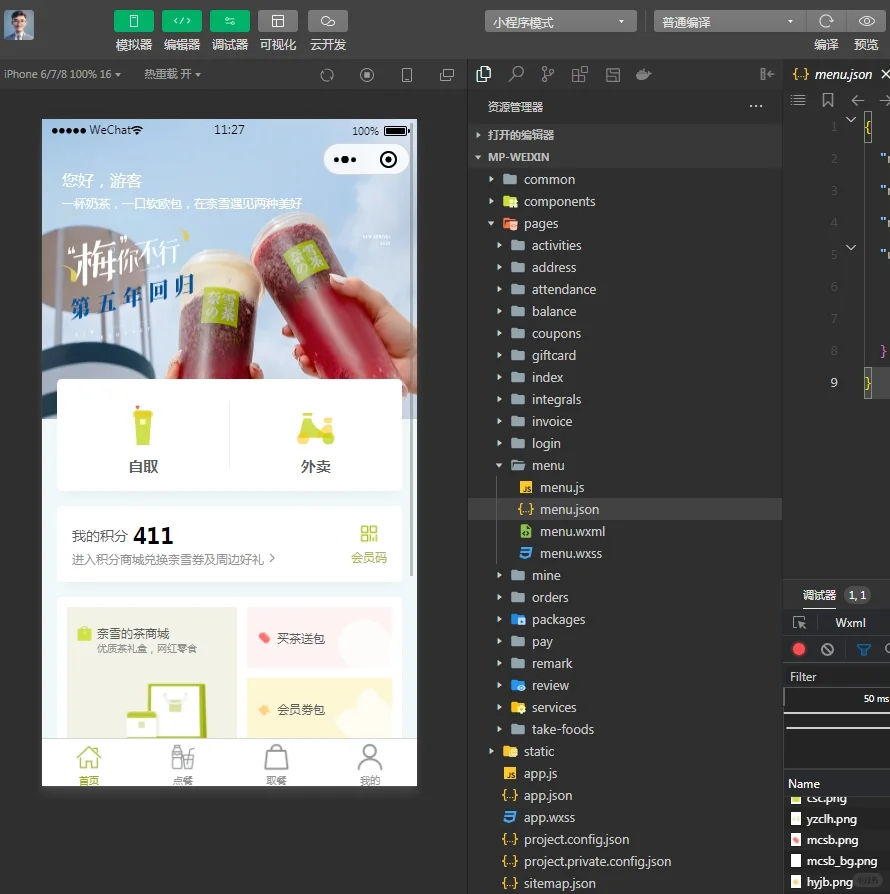Click the user avatar picture
Screen dimensions: 890x894
pyautogui.click(x=19, y=25)
